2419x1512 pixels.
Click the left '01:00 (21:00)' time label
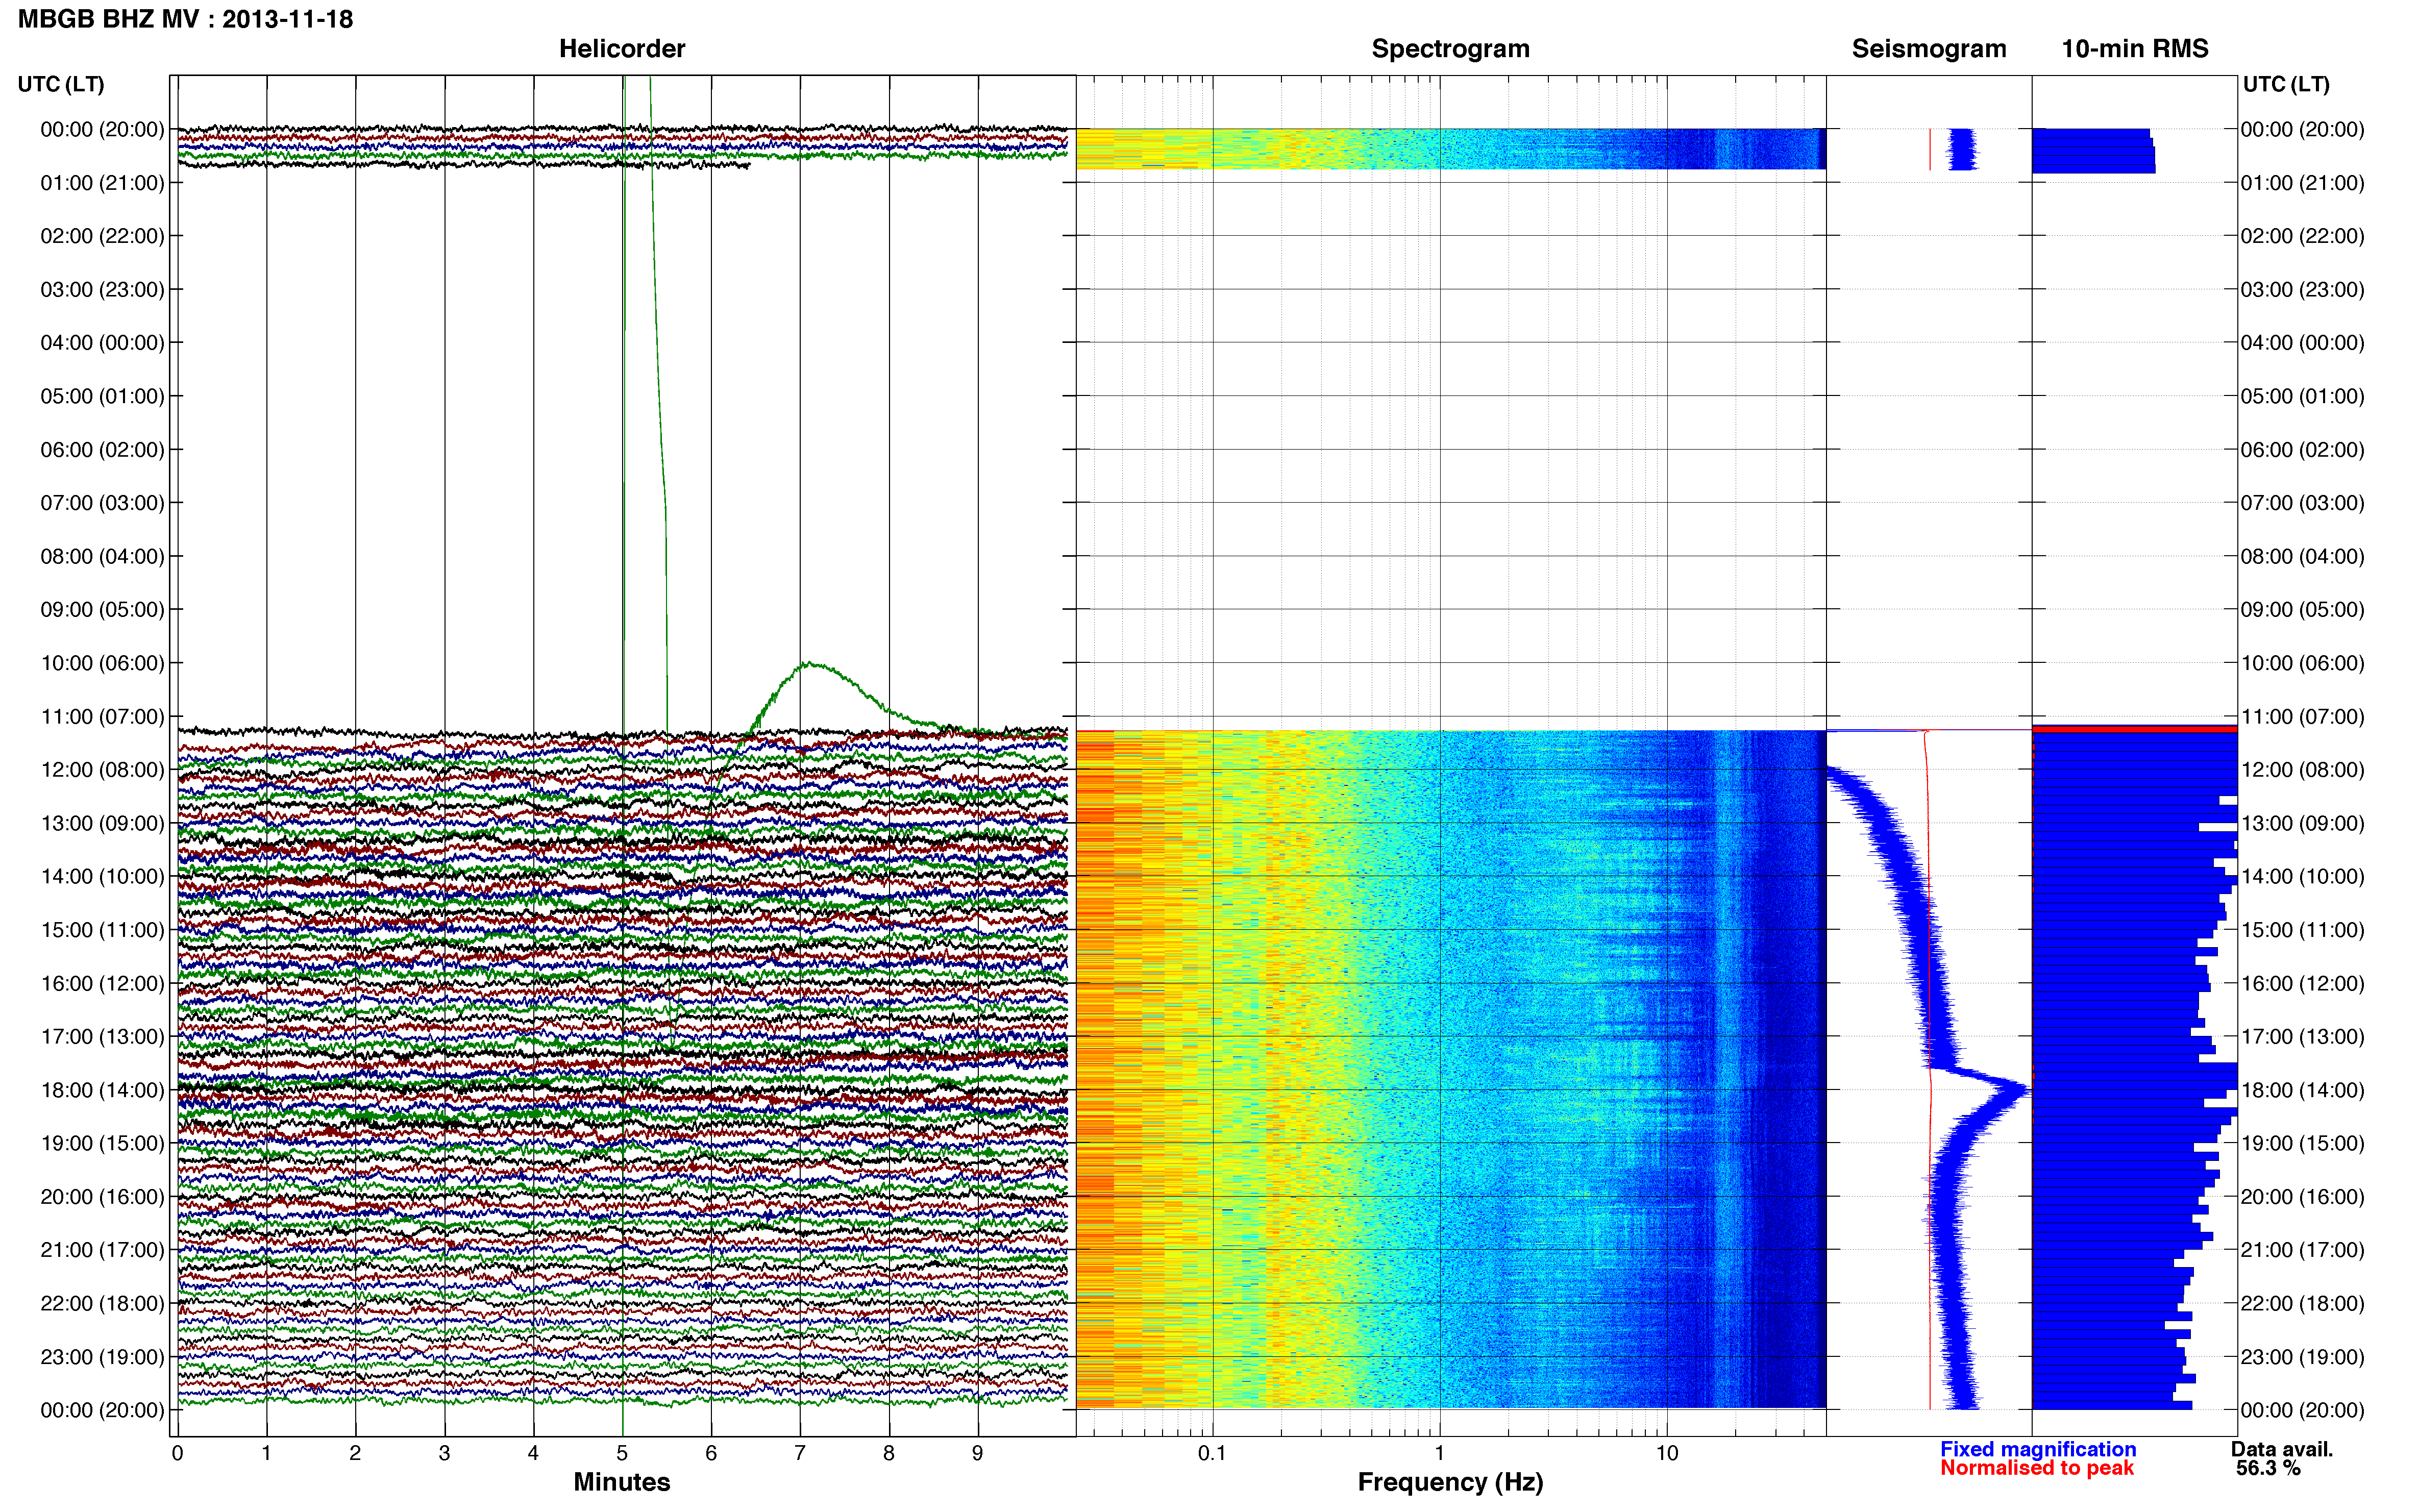102,183
